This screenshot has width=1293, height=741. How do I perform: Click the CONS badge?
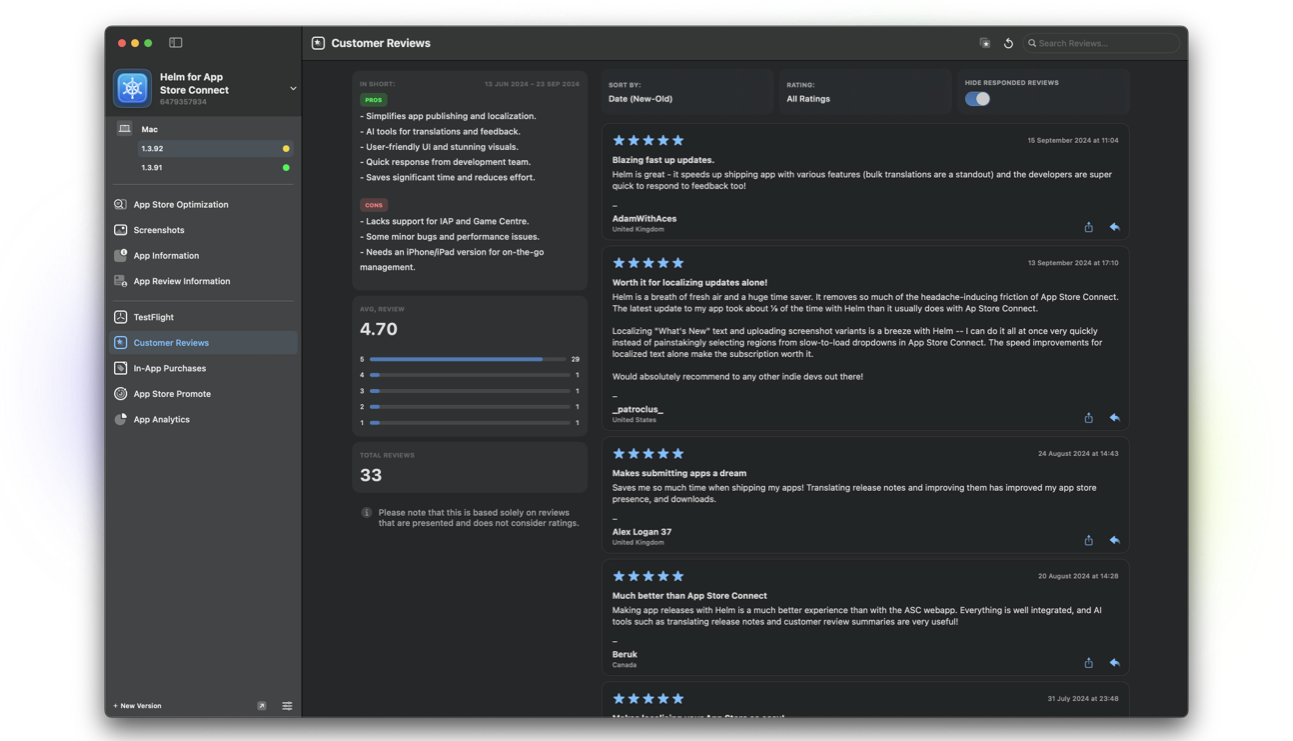(373, 205)
